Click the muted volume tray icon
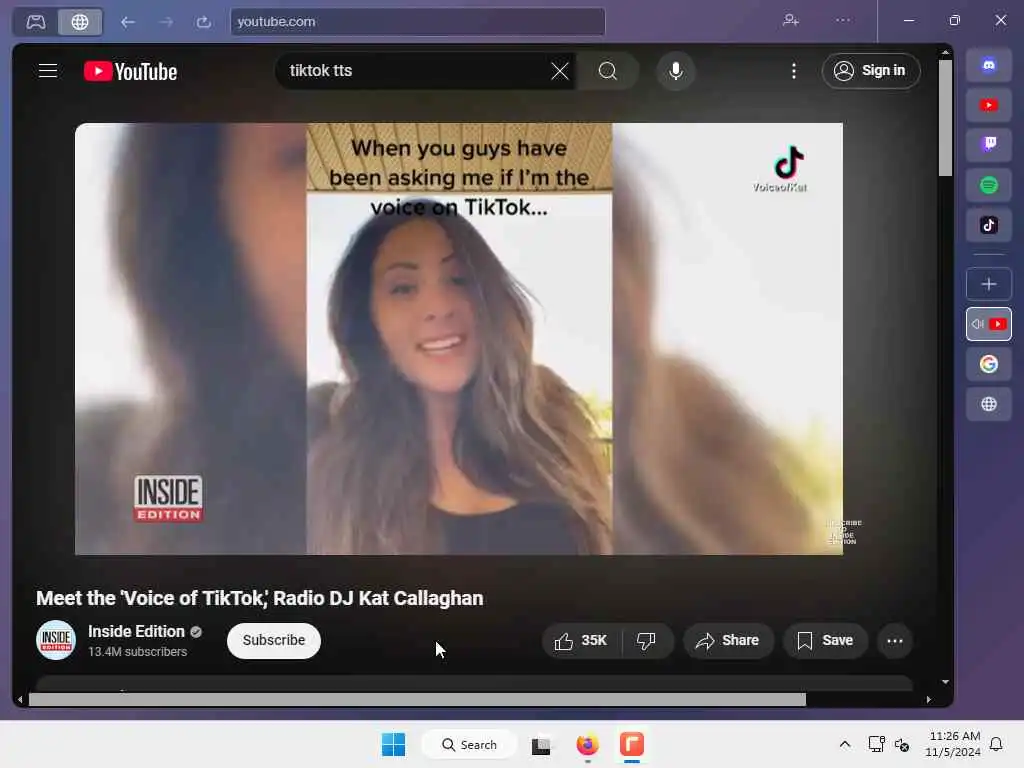This screenshot has height=768, width=1024. [x=902, y=744]
